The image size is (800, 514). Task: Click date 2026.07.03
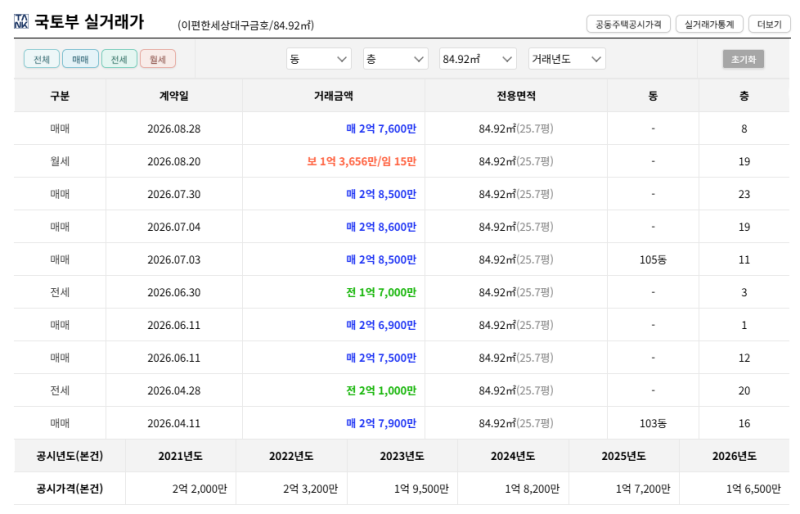click(174, 259)
